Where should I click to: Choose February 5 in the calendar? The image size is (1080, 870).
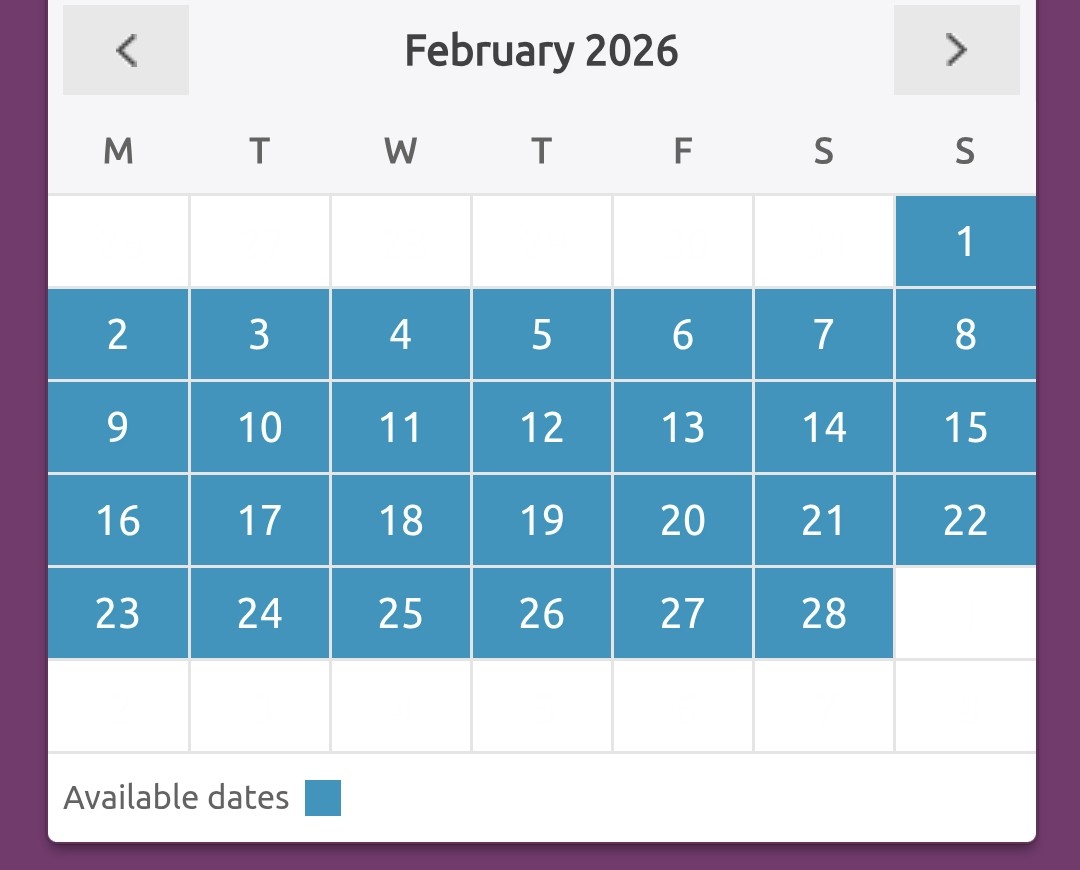point(542,334)
